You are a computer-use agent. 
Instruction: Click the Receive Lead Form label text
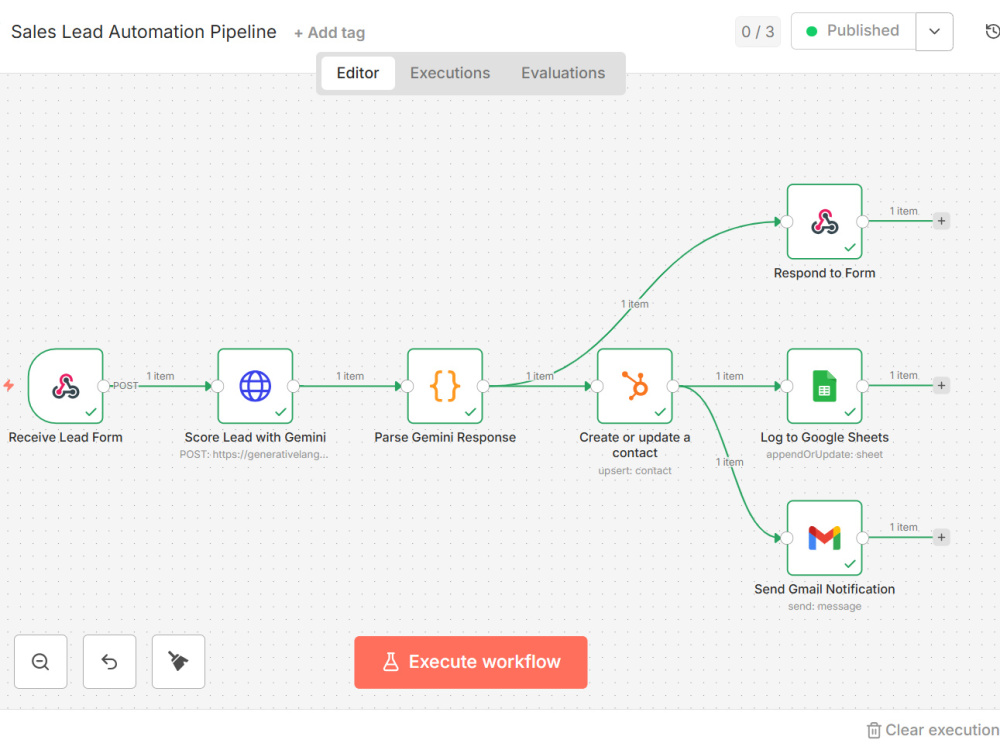pos(66,438)
